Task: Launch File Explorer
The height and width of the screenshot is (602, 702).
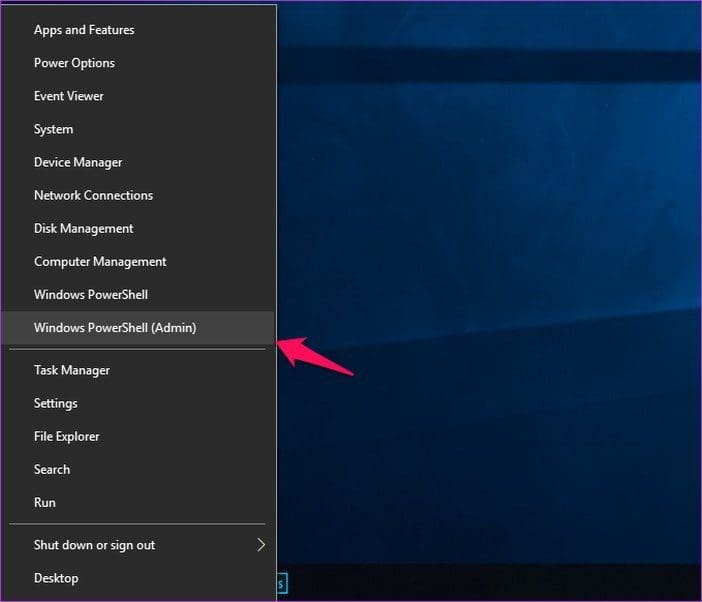Action: tap(138, 436)
